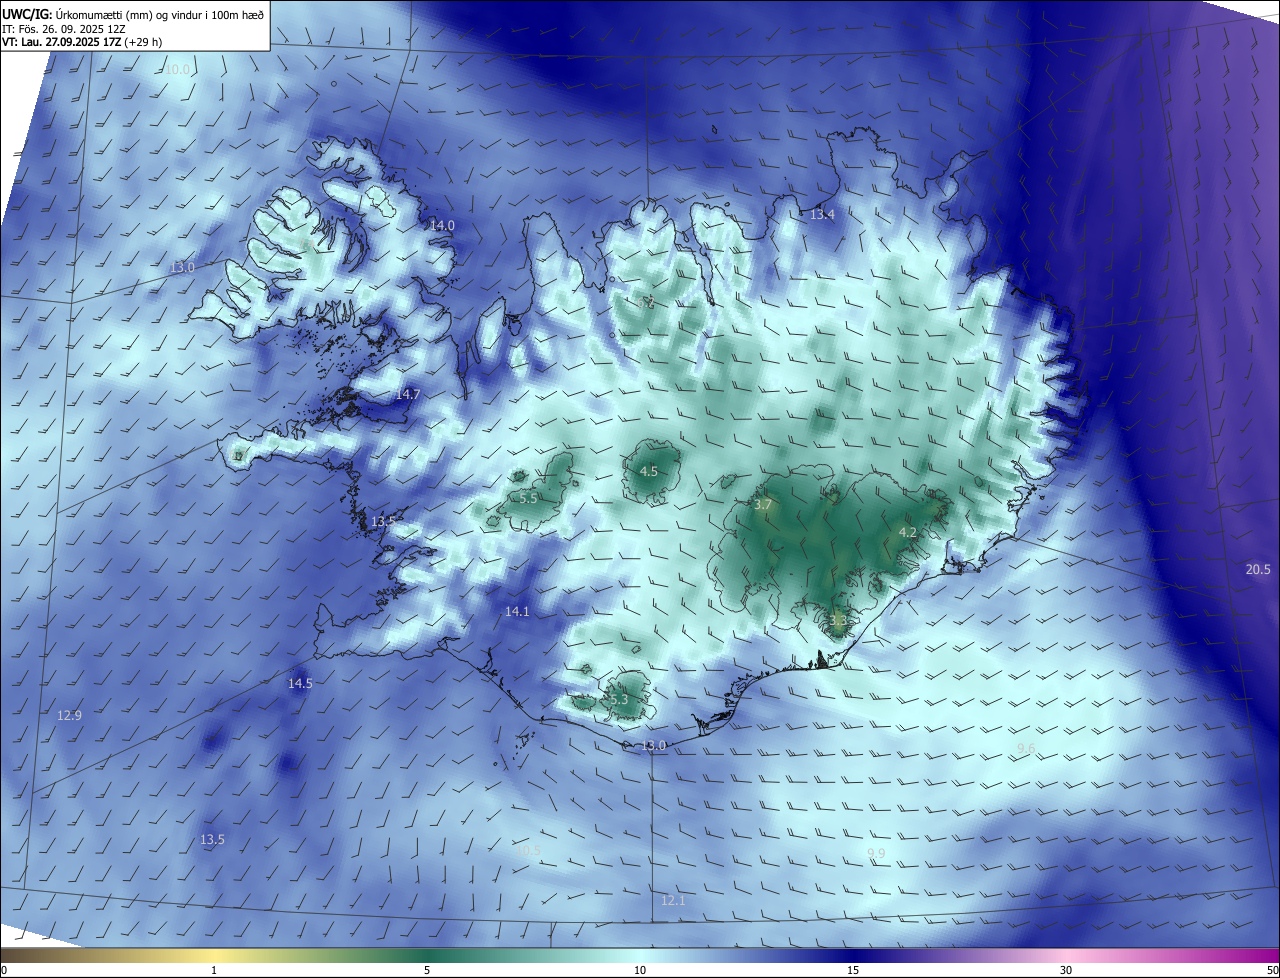The width and height of the screenshot is (1280, 978).
Task: Select the 14.7 value label
Action: (x=408, y=395)
